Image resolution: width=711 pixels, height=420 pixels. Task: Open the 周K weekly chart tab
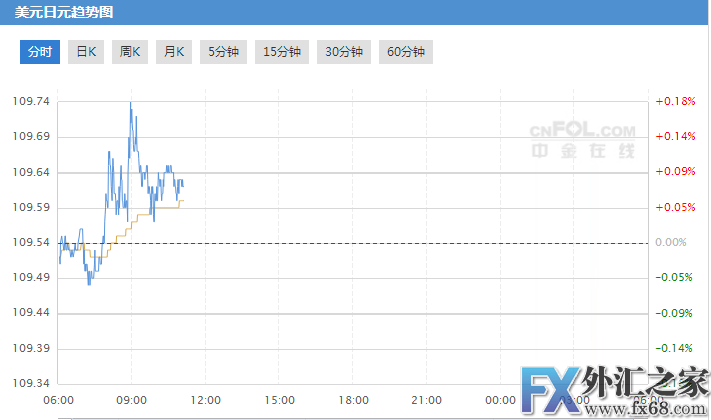click(131, 52)
